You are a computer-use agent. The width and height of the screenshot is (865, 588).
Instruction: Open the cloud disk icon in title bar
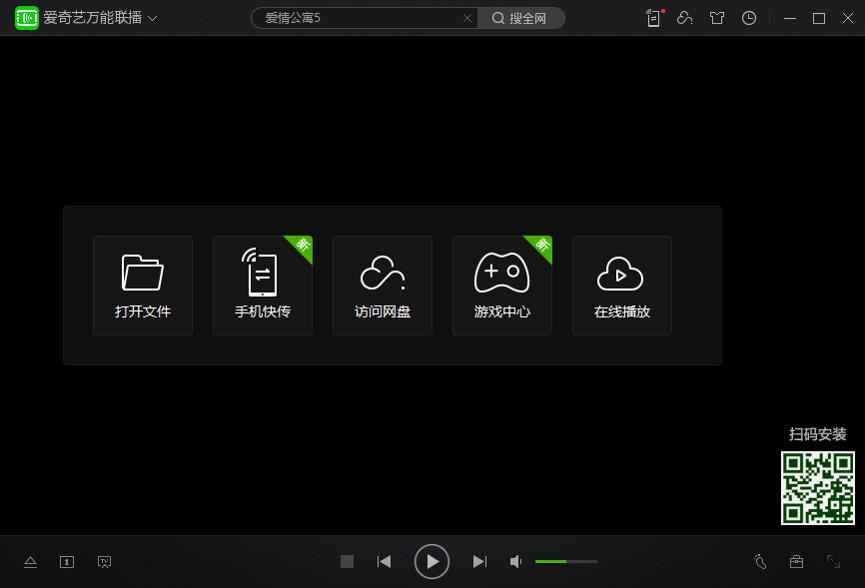pyautogui.click(x=685, y=18)
